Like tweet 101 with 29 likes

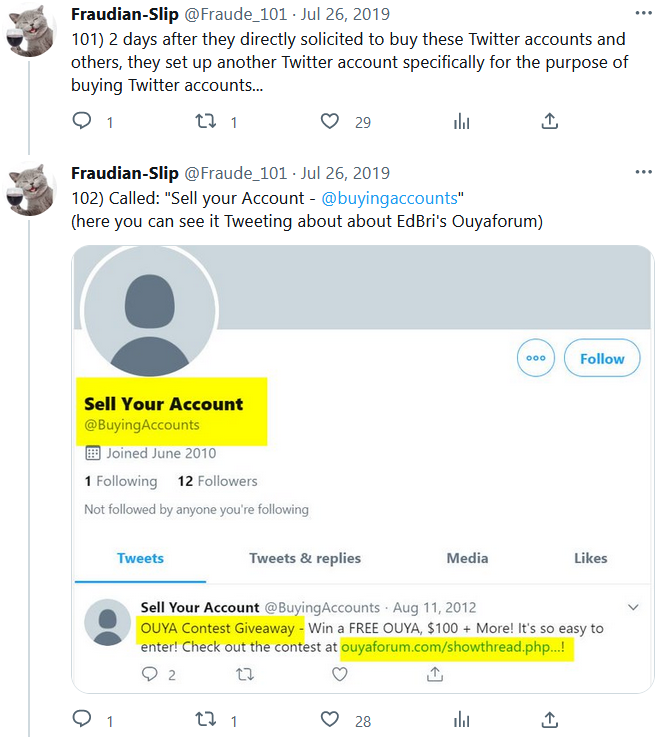[x=330, y=122]
